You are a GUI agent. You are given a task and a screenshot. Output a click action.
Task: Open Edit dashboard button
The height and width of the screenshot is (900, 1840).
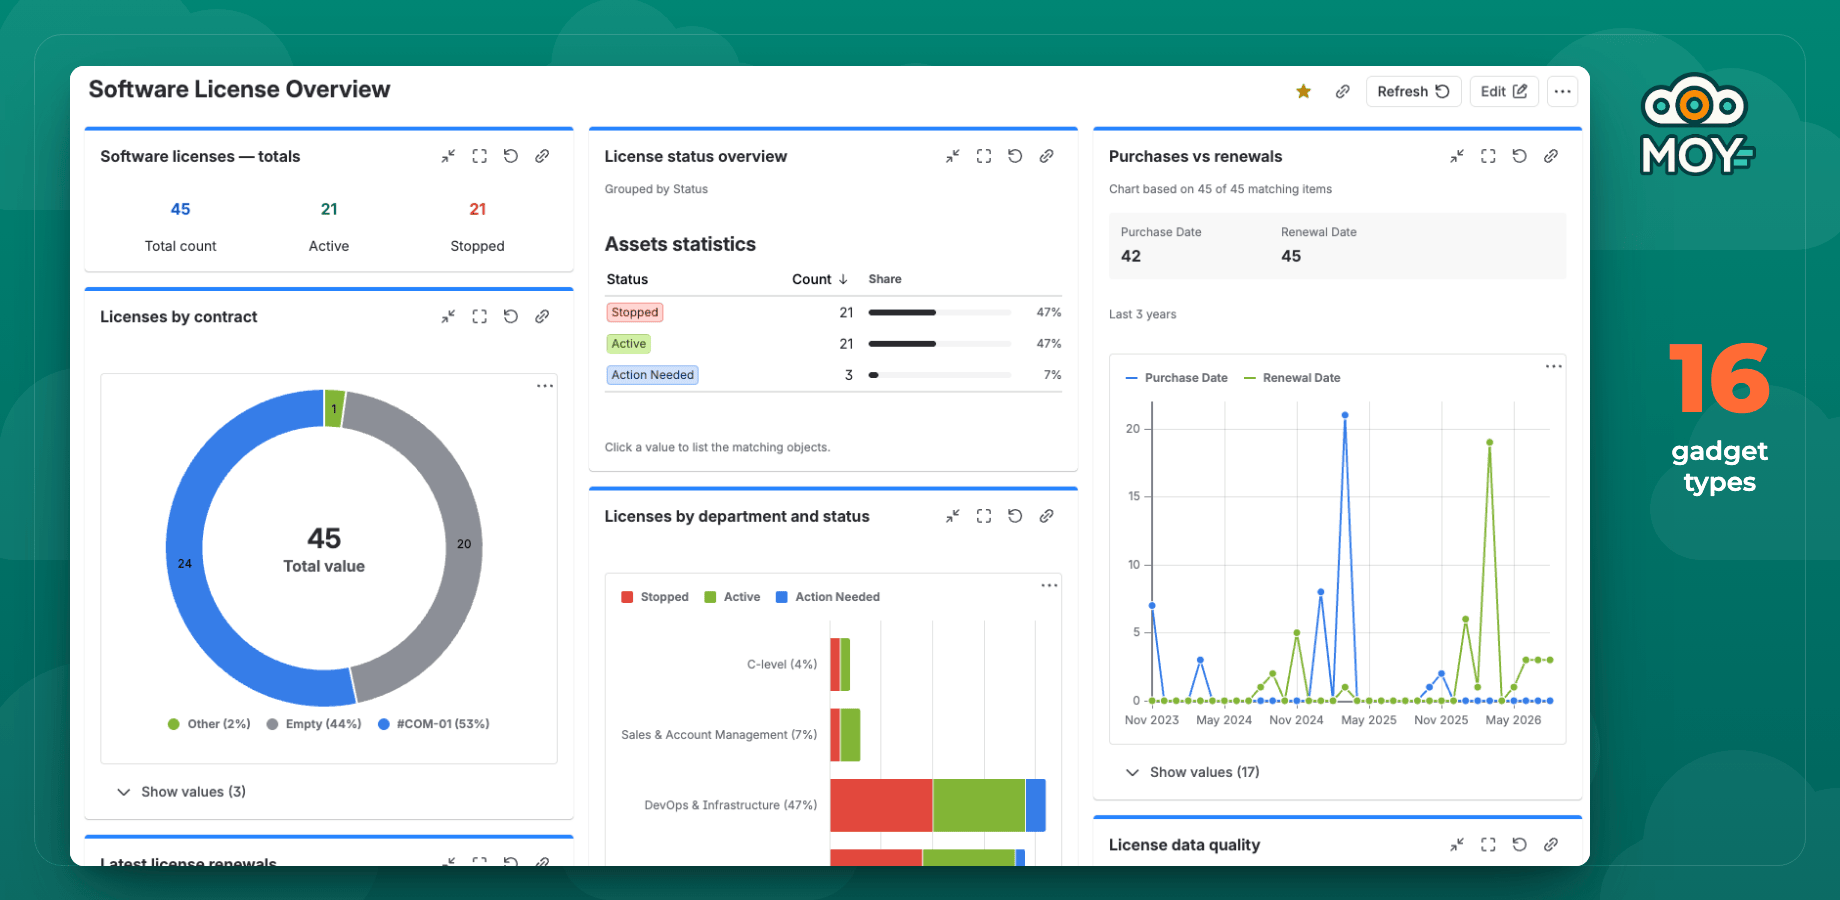click(x=1503, y=92)
